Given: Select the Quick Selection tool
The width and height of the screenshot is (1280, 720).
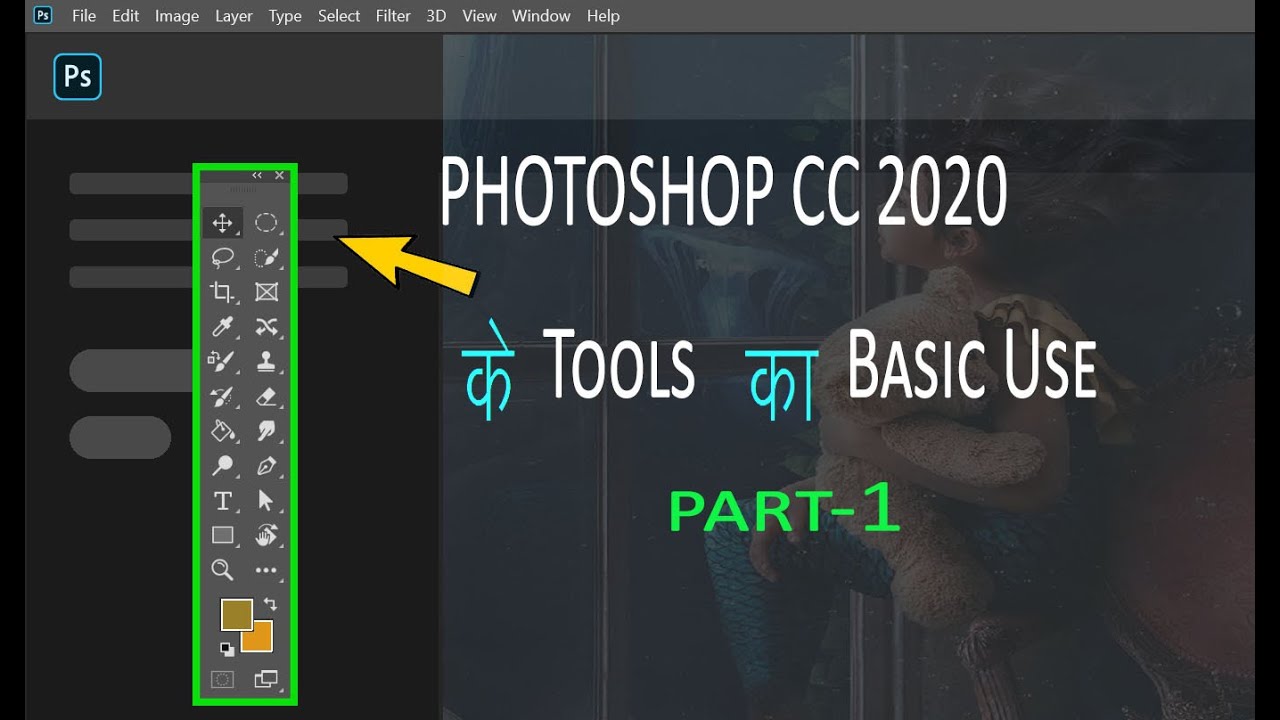Looking at the screenshot, I should (x=265, y=258).
